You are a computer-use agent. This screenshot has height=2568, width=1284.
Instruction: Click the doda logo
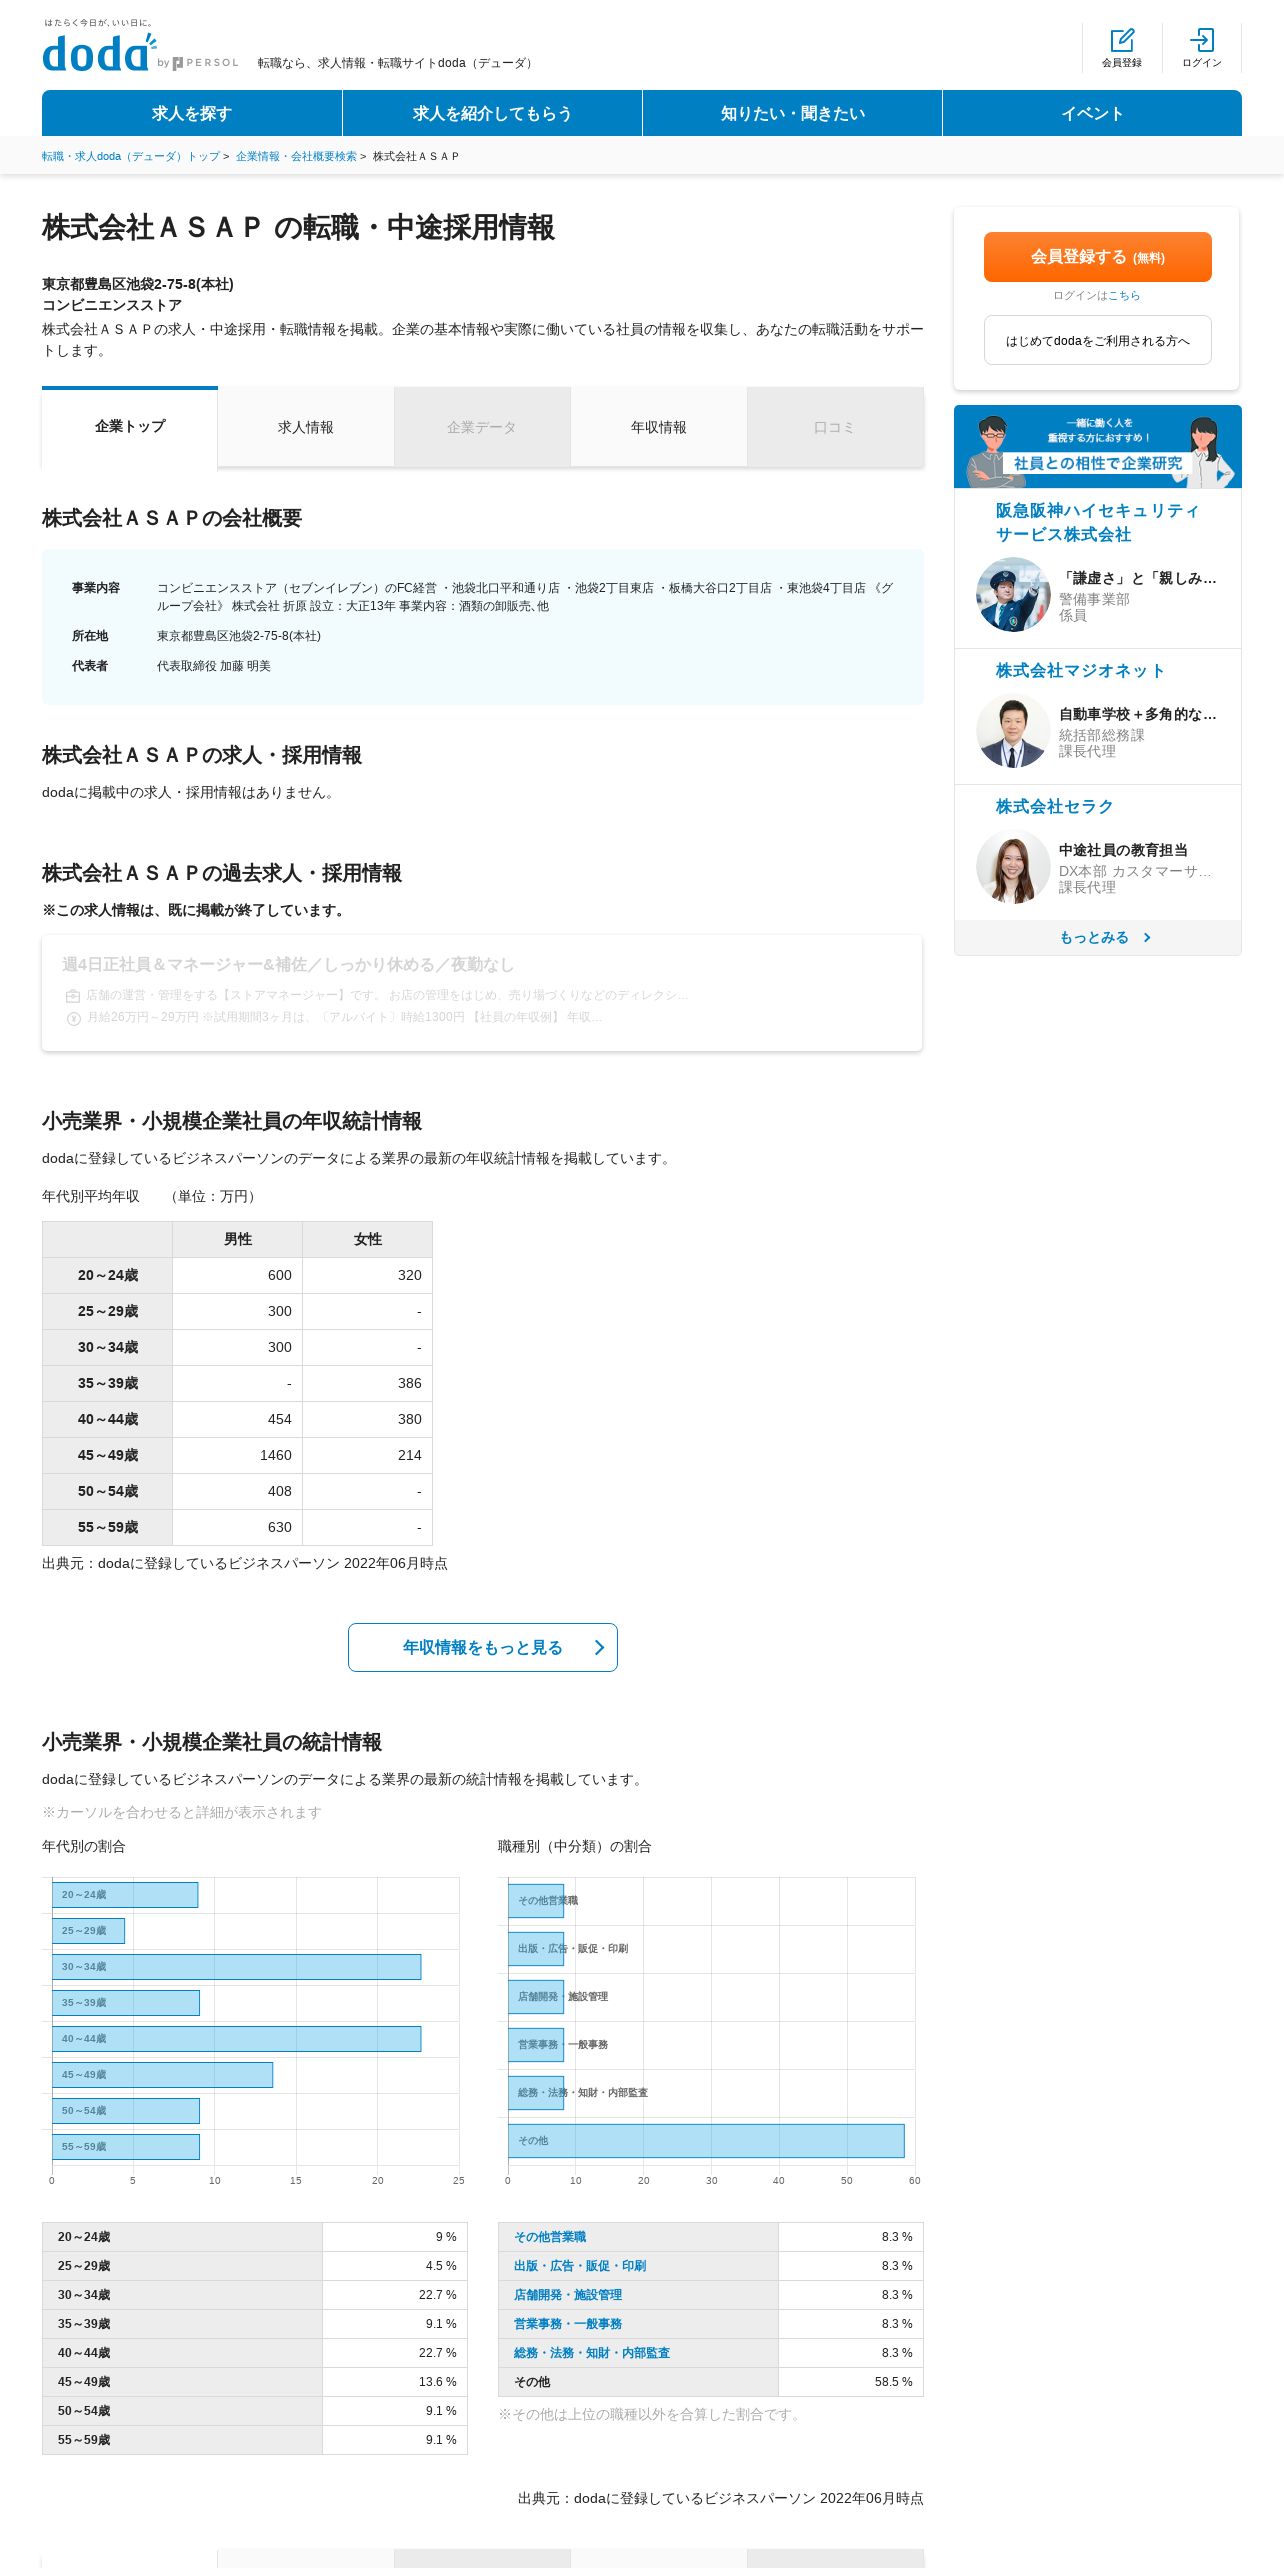100,52
